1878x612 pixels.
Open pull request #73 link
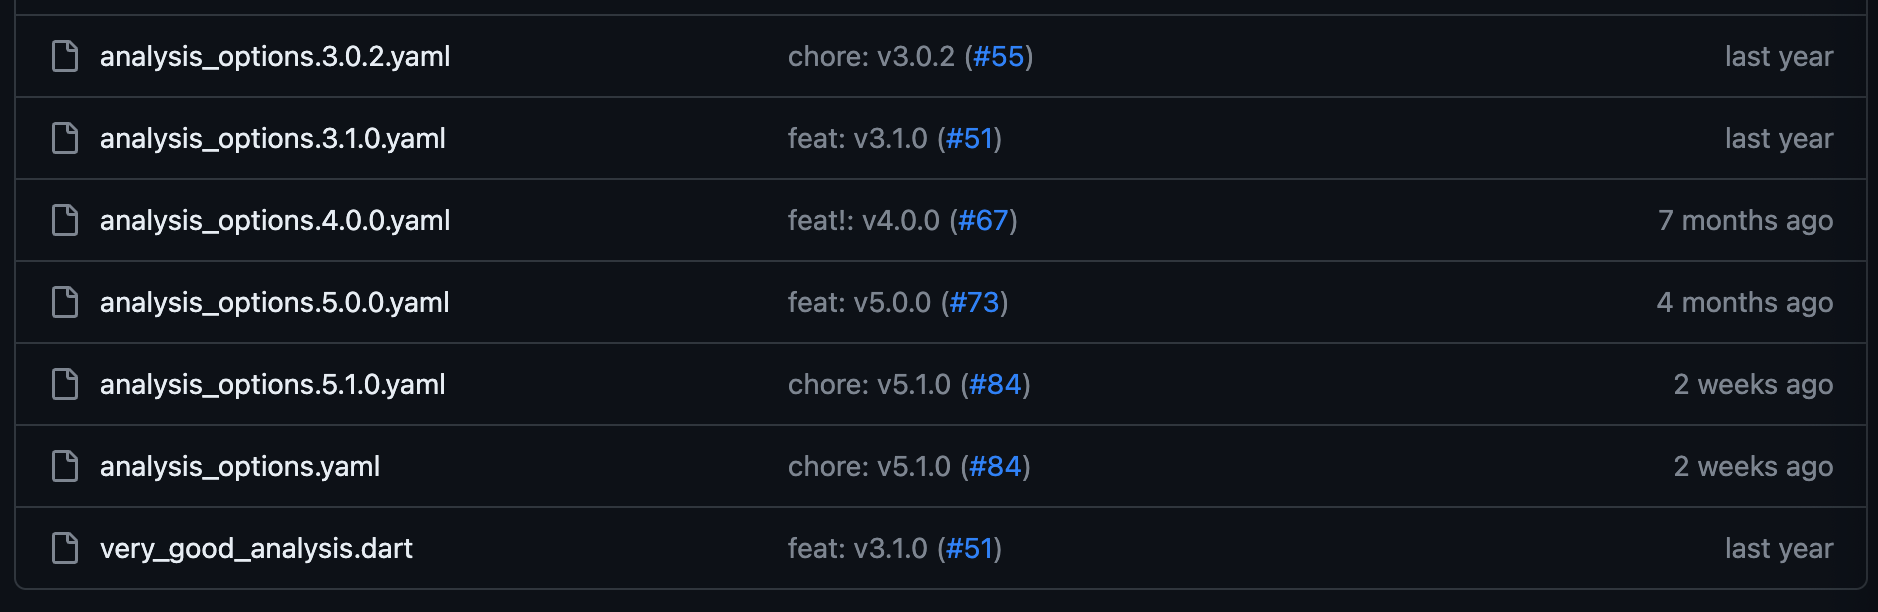[x=974, y=302]
